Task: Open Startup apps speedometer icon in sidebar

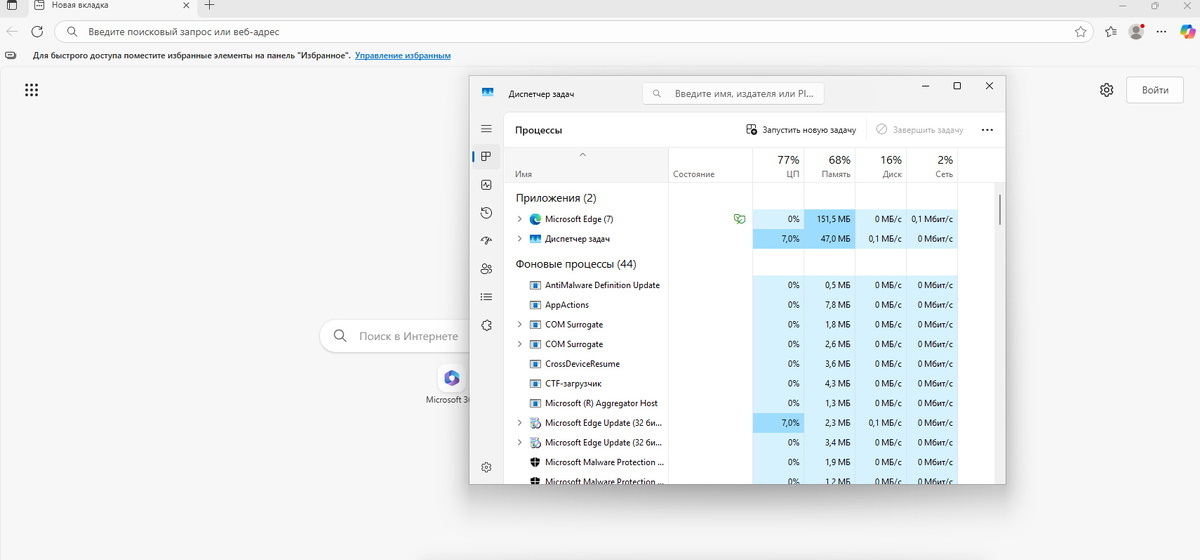Action: coord(486,241)
